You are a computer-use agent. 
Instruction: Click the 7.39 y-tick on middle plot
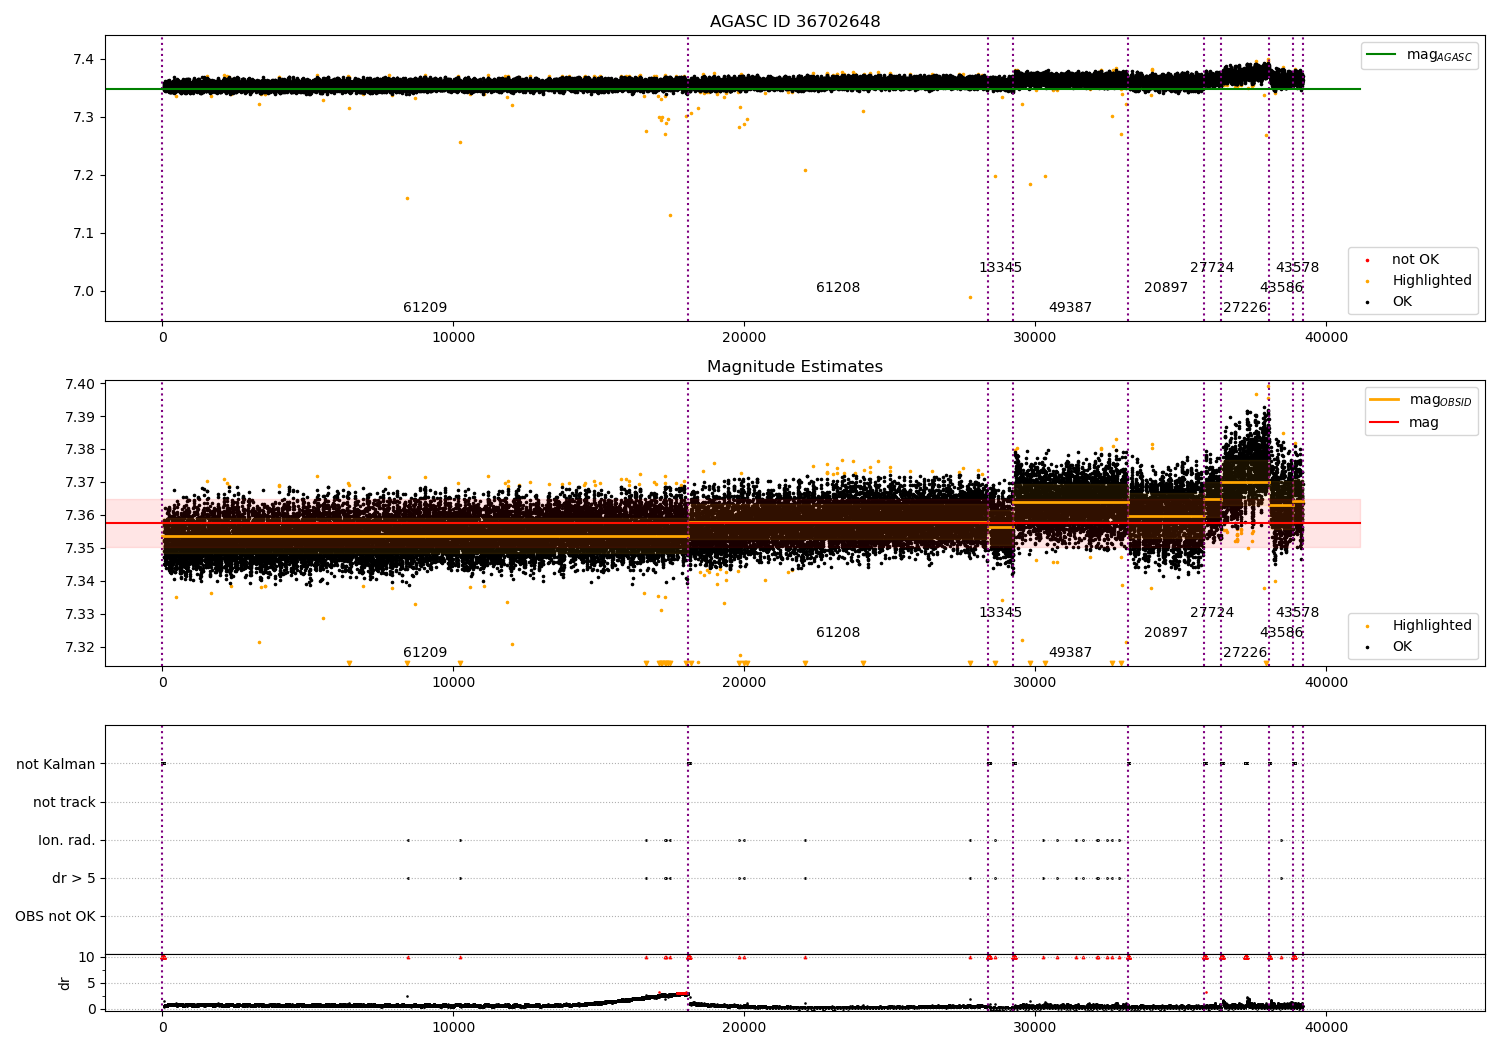[x=80, y=417]
